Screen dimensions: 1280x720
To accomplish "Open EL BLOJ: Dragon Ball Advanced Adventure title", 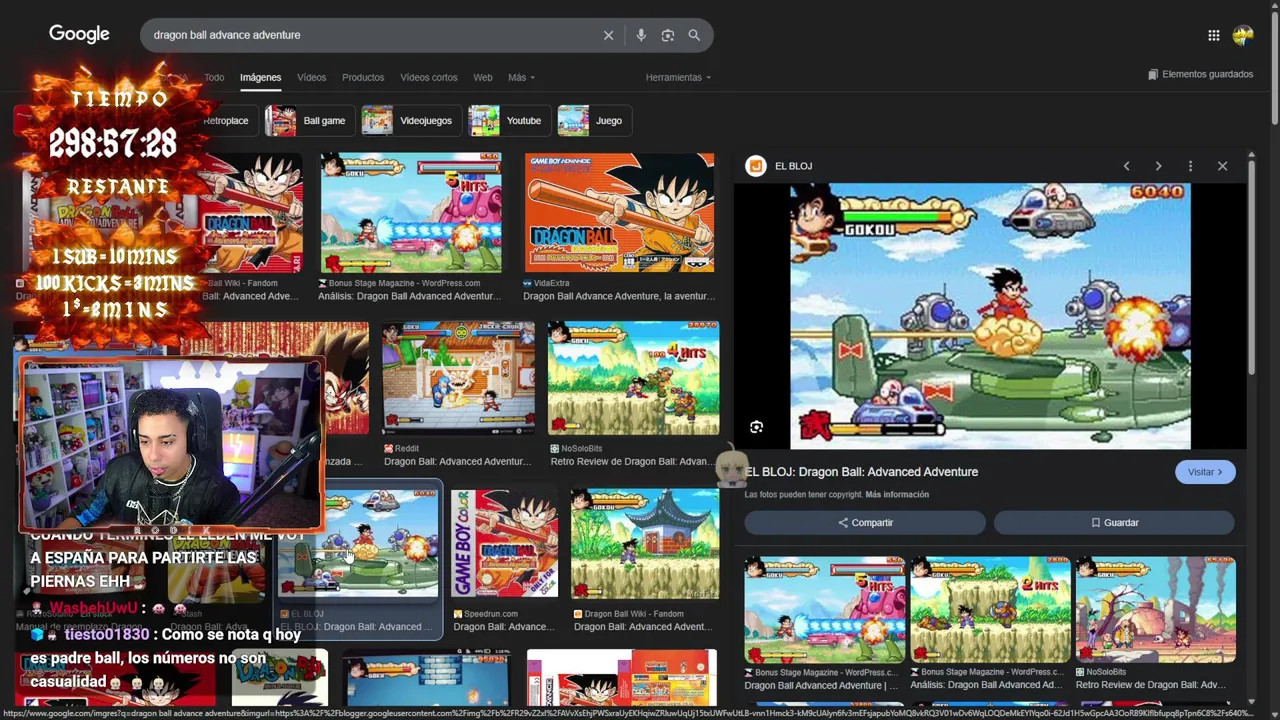I will click(861, 472).
